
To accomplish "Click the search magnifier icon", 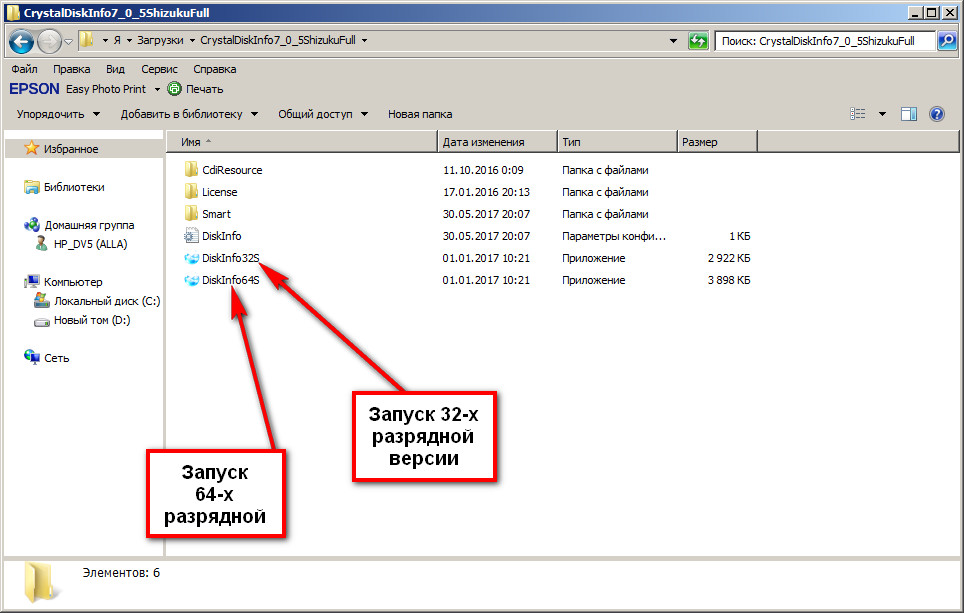I will click(x=947, y=41).
